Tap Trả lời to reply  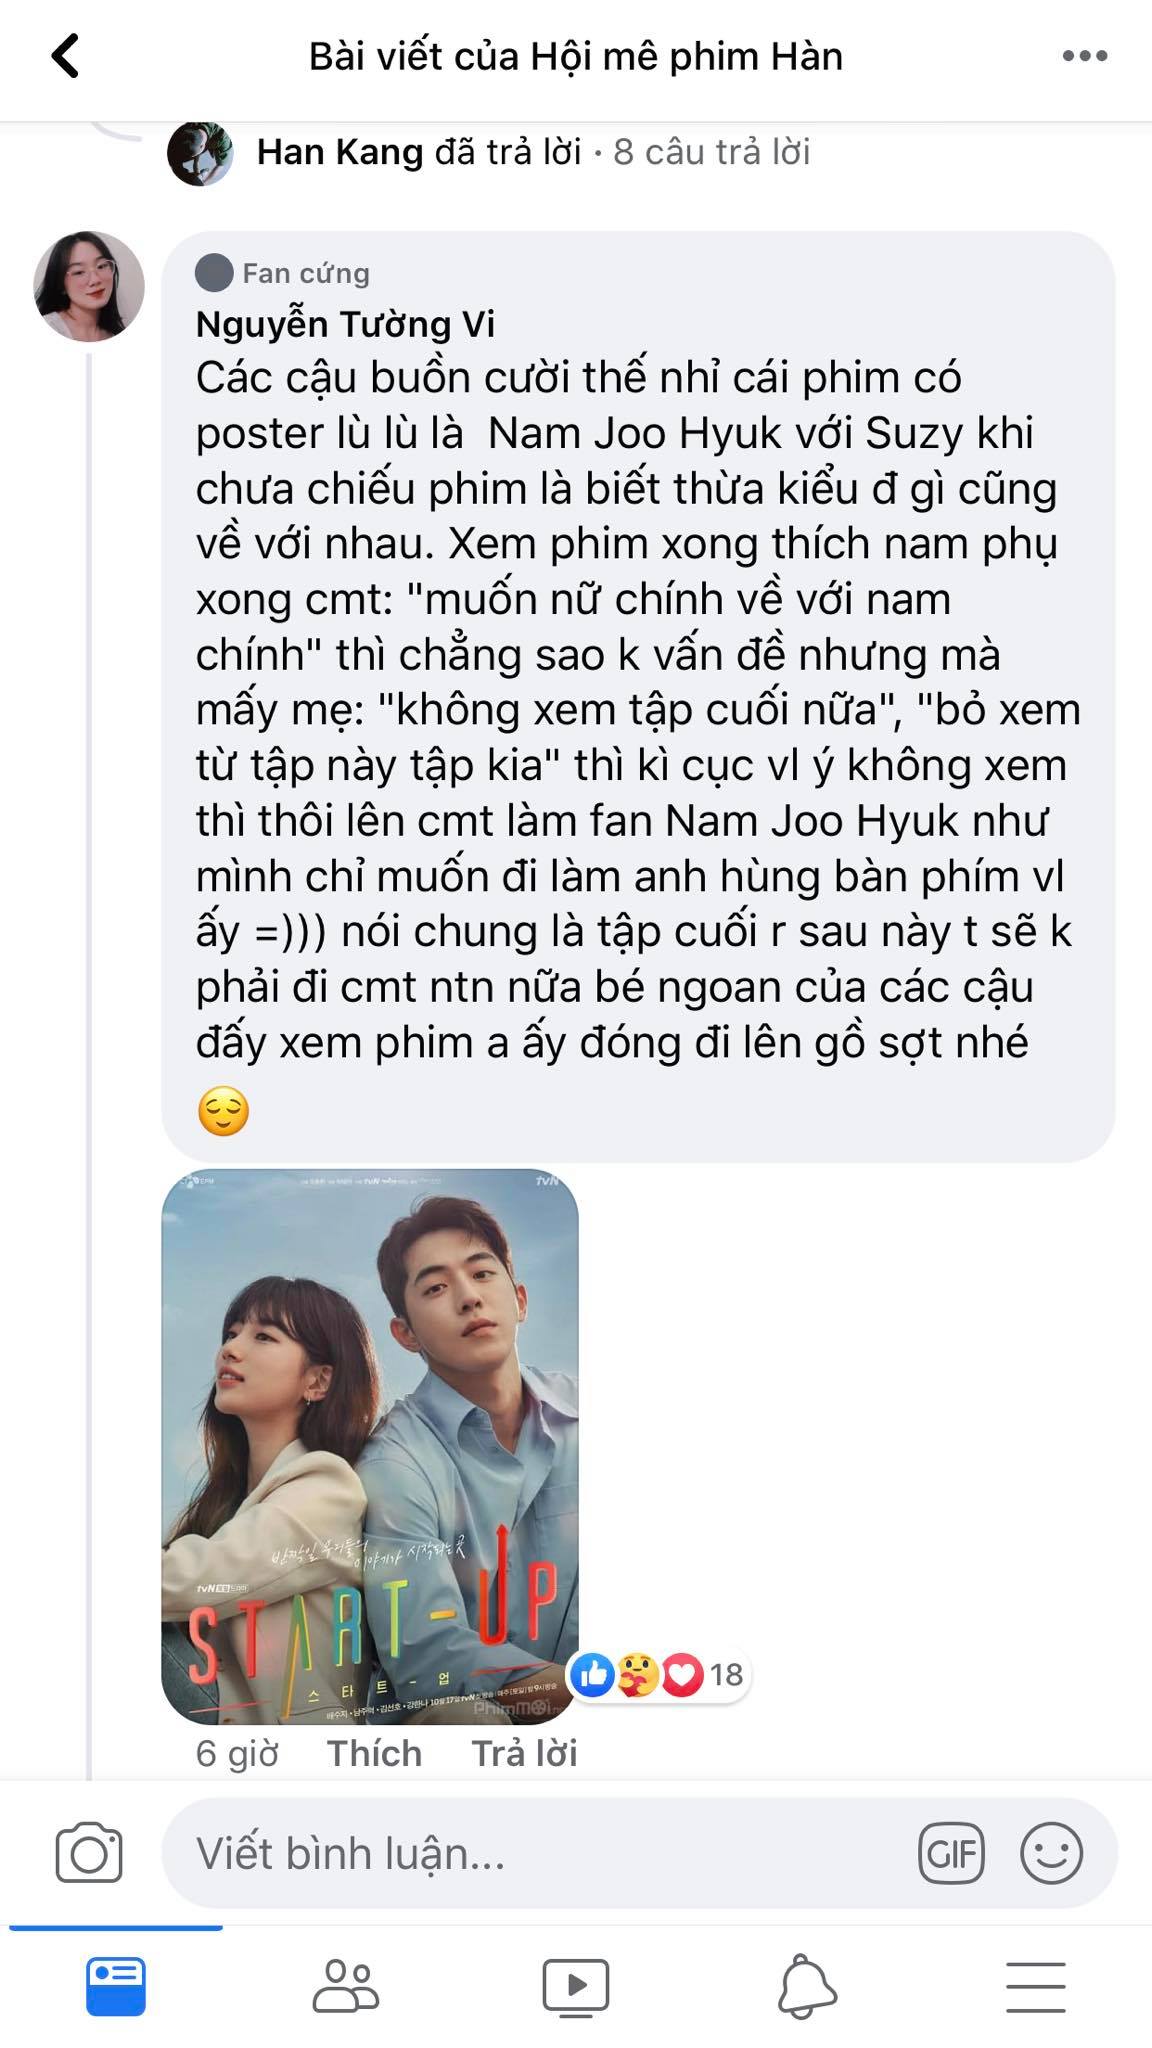point(524,1753)
